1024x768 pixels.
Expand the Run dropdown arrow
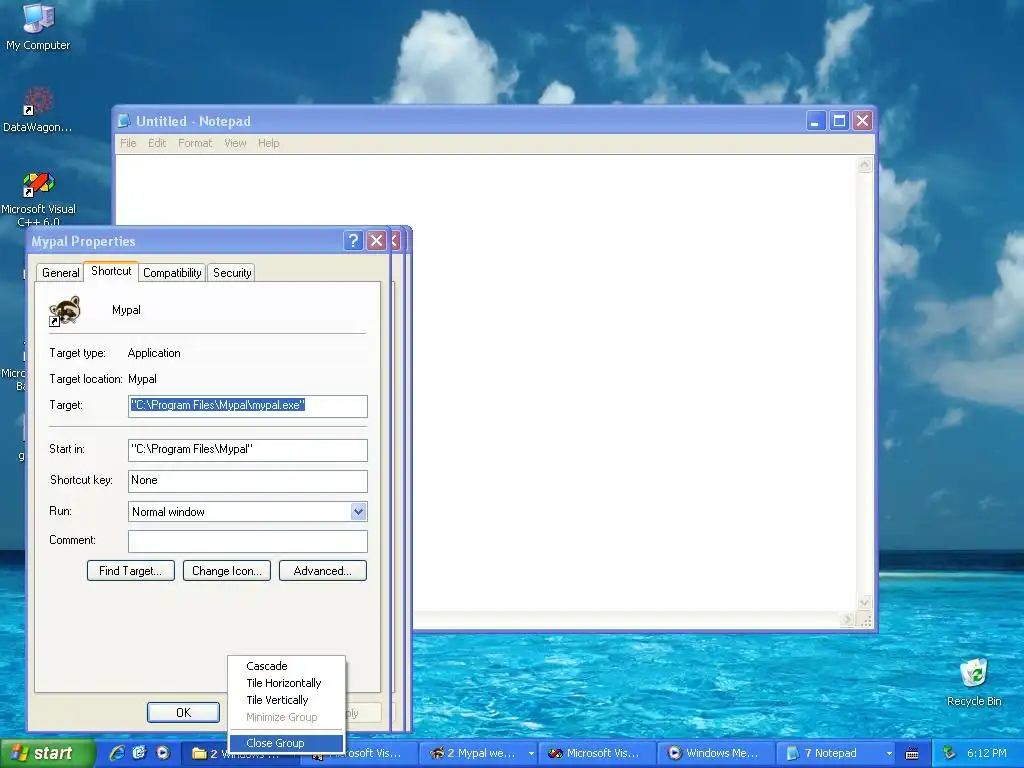click(358, 511)
